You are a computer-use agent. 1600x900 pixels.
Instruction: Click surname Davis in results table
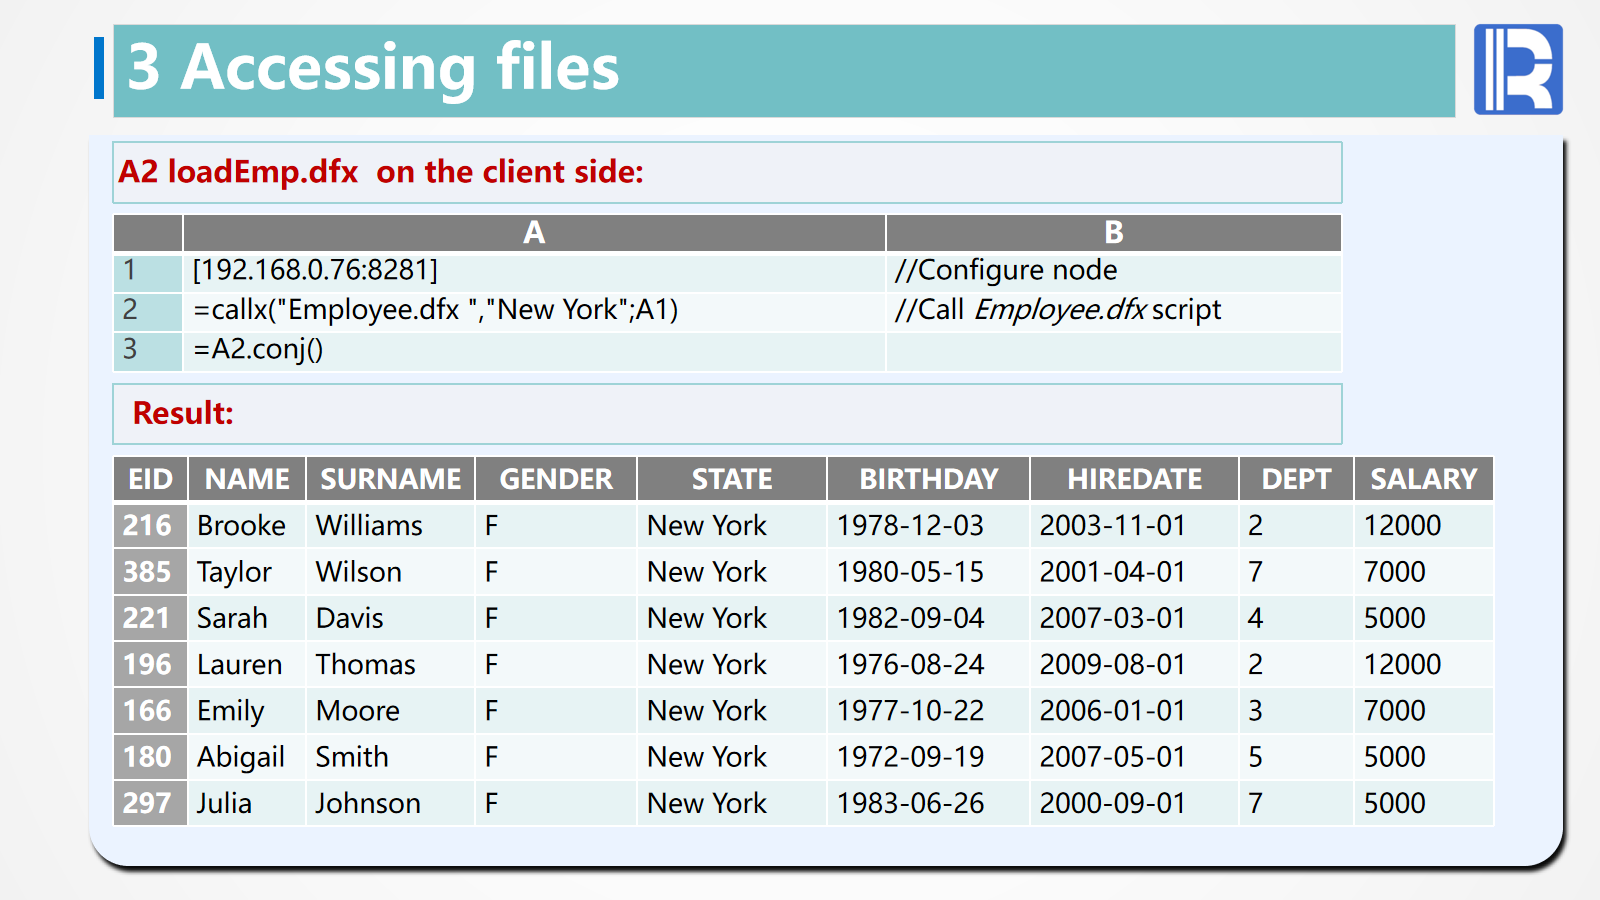pos(349,619)
